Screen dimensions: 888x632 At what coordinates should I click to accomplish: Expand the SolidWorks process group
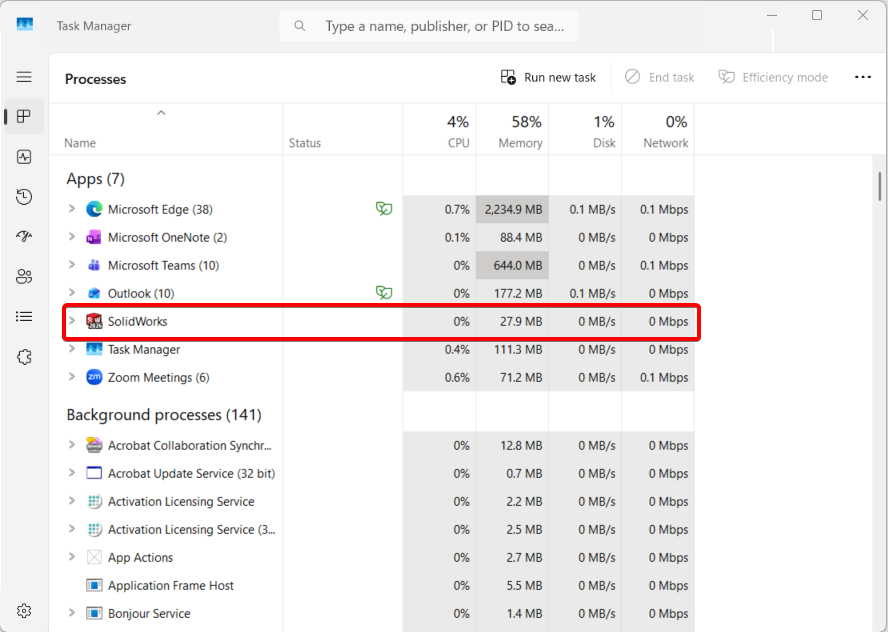pos(71,321)
